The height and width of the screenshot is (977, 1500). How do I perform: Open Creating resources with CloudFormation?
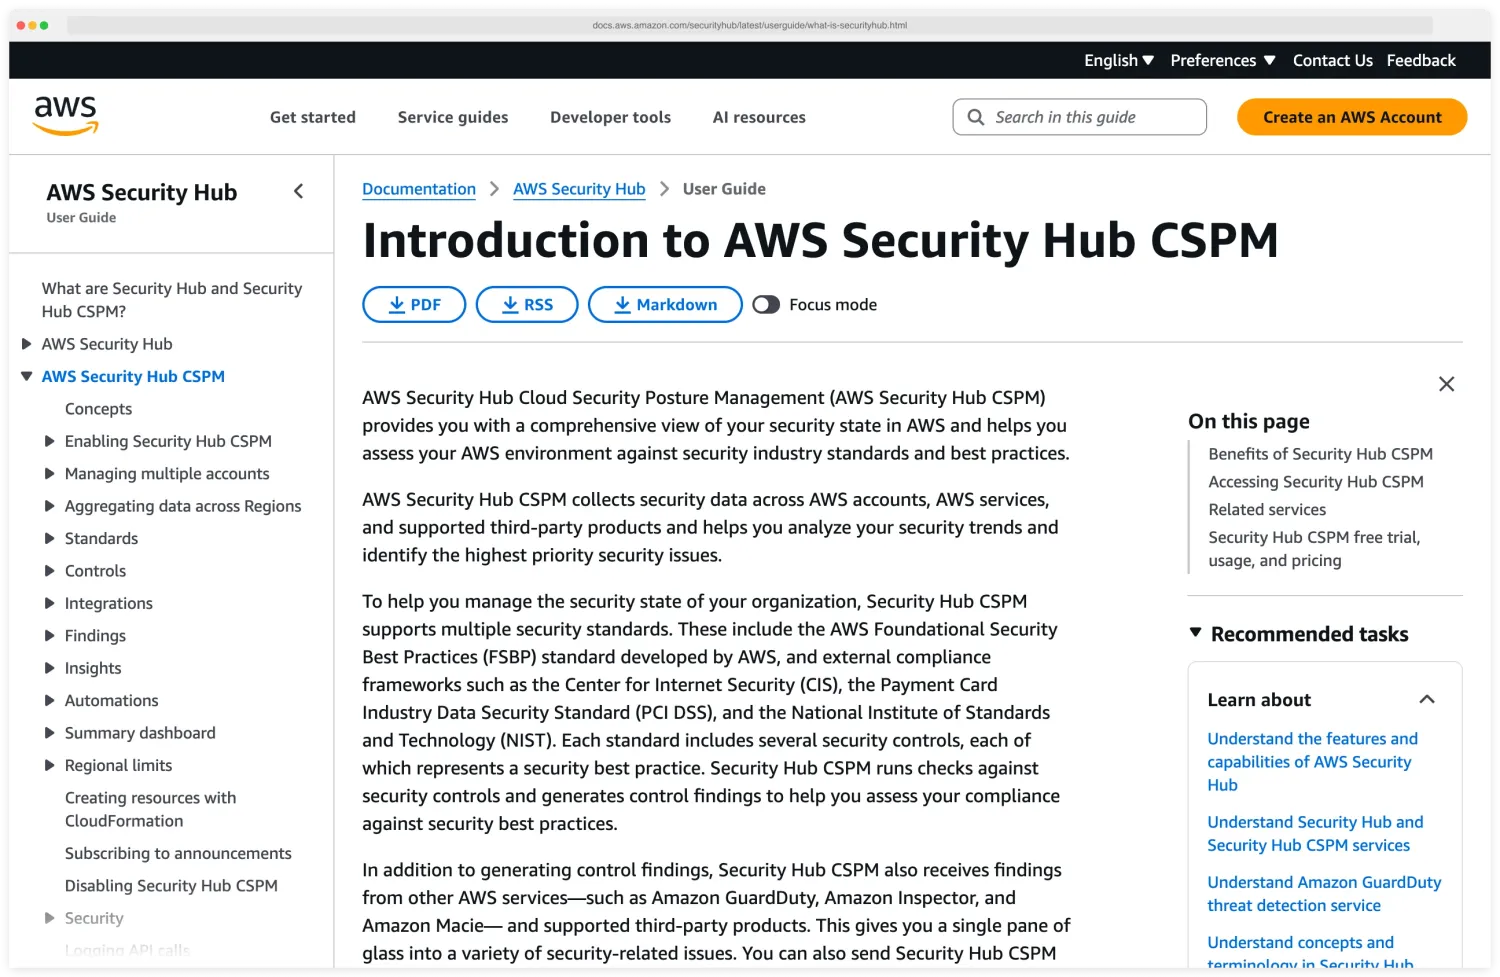pos(150,809)
